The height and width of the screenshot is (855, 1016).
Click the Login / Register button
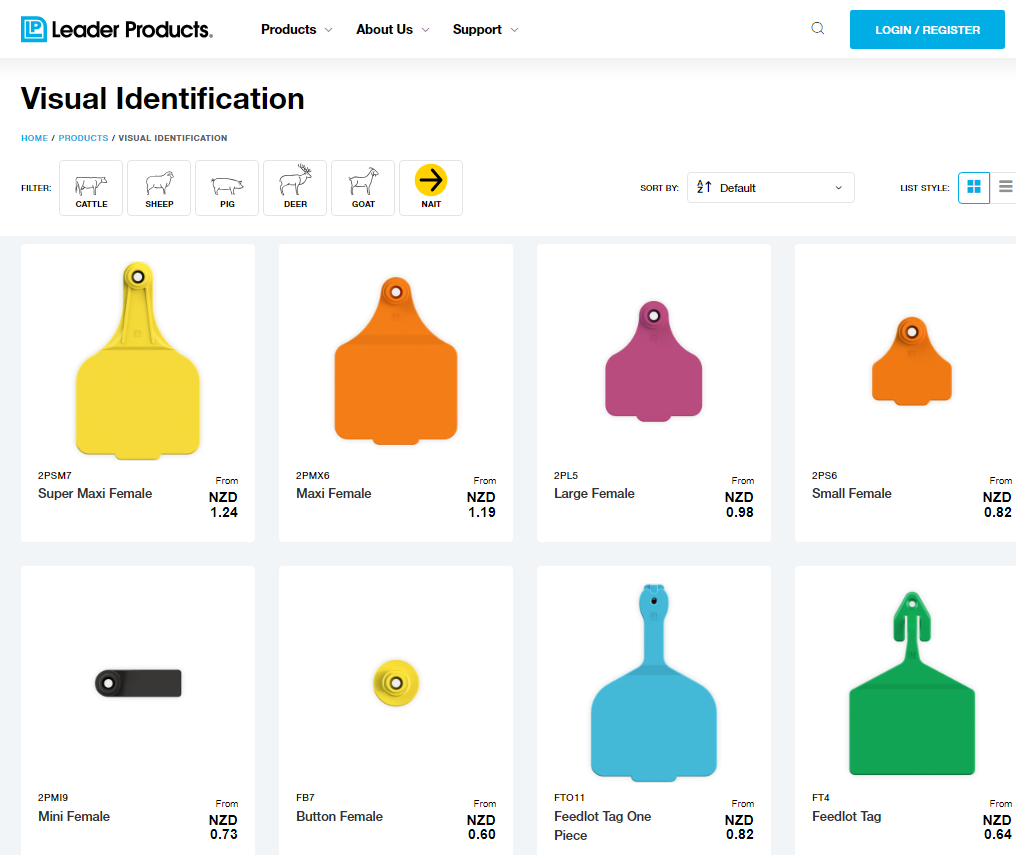(x=927, y=30)
